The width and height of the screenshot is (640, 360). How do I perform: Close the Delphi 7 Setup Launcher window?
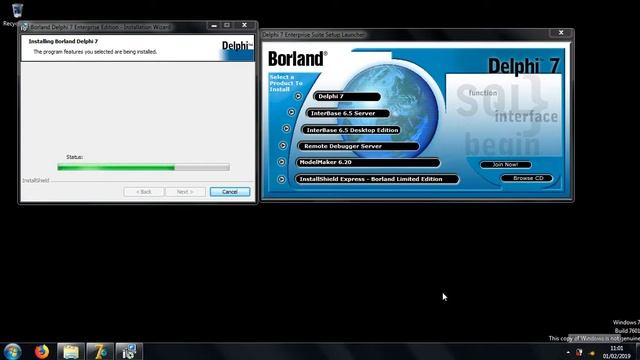pos(561,33)
